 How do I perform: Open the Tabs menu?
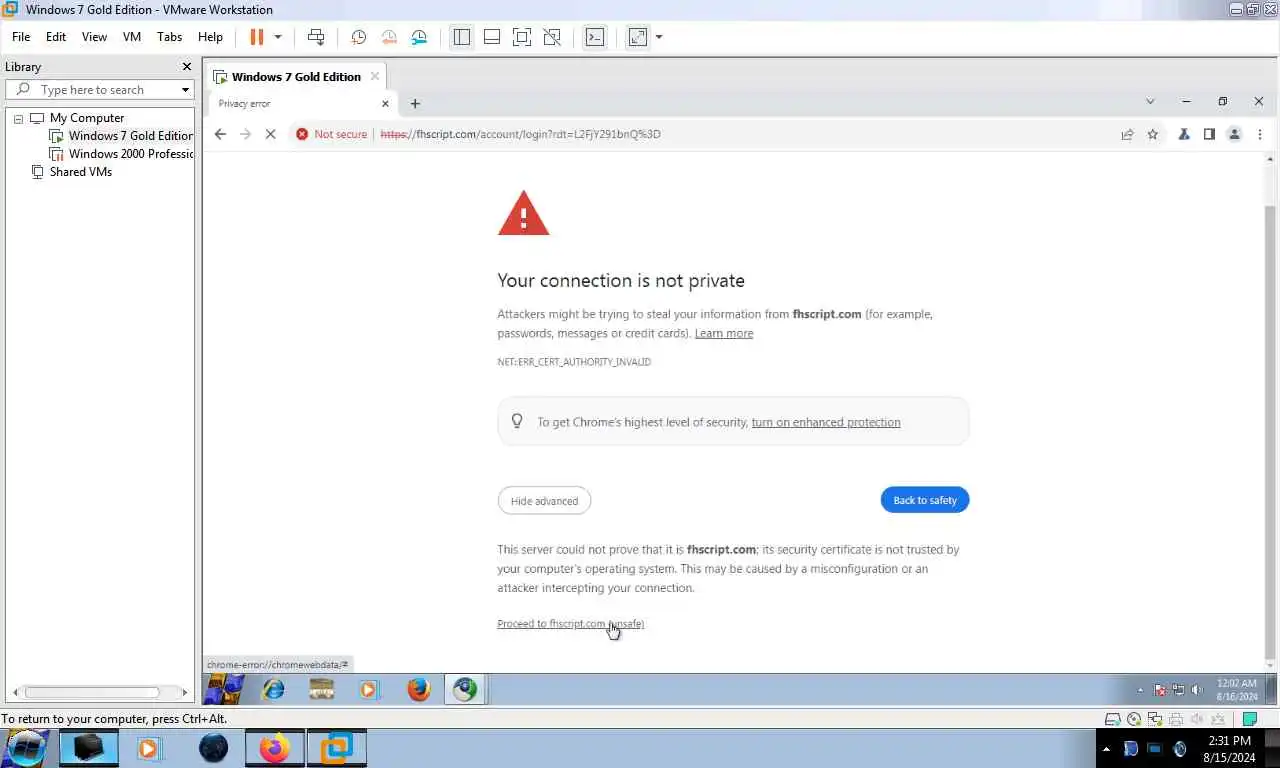pyautogui.click(x=170, y=37)
